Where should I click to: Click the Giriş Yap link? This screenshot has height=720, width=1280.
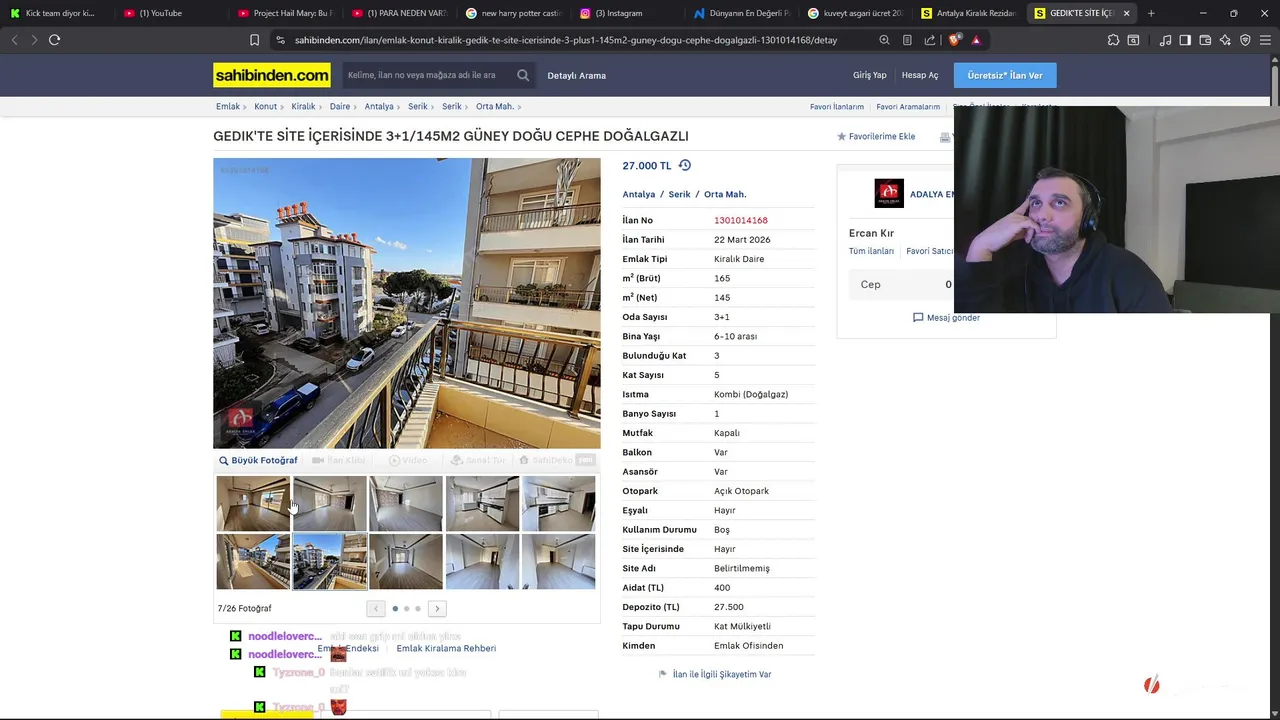click(869, 75)
